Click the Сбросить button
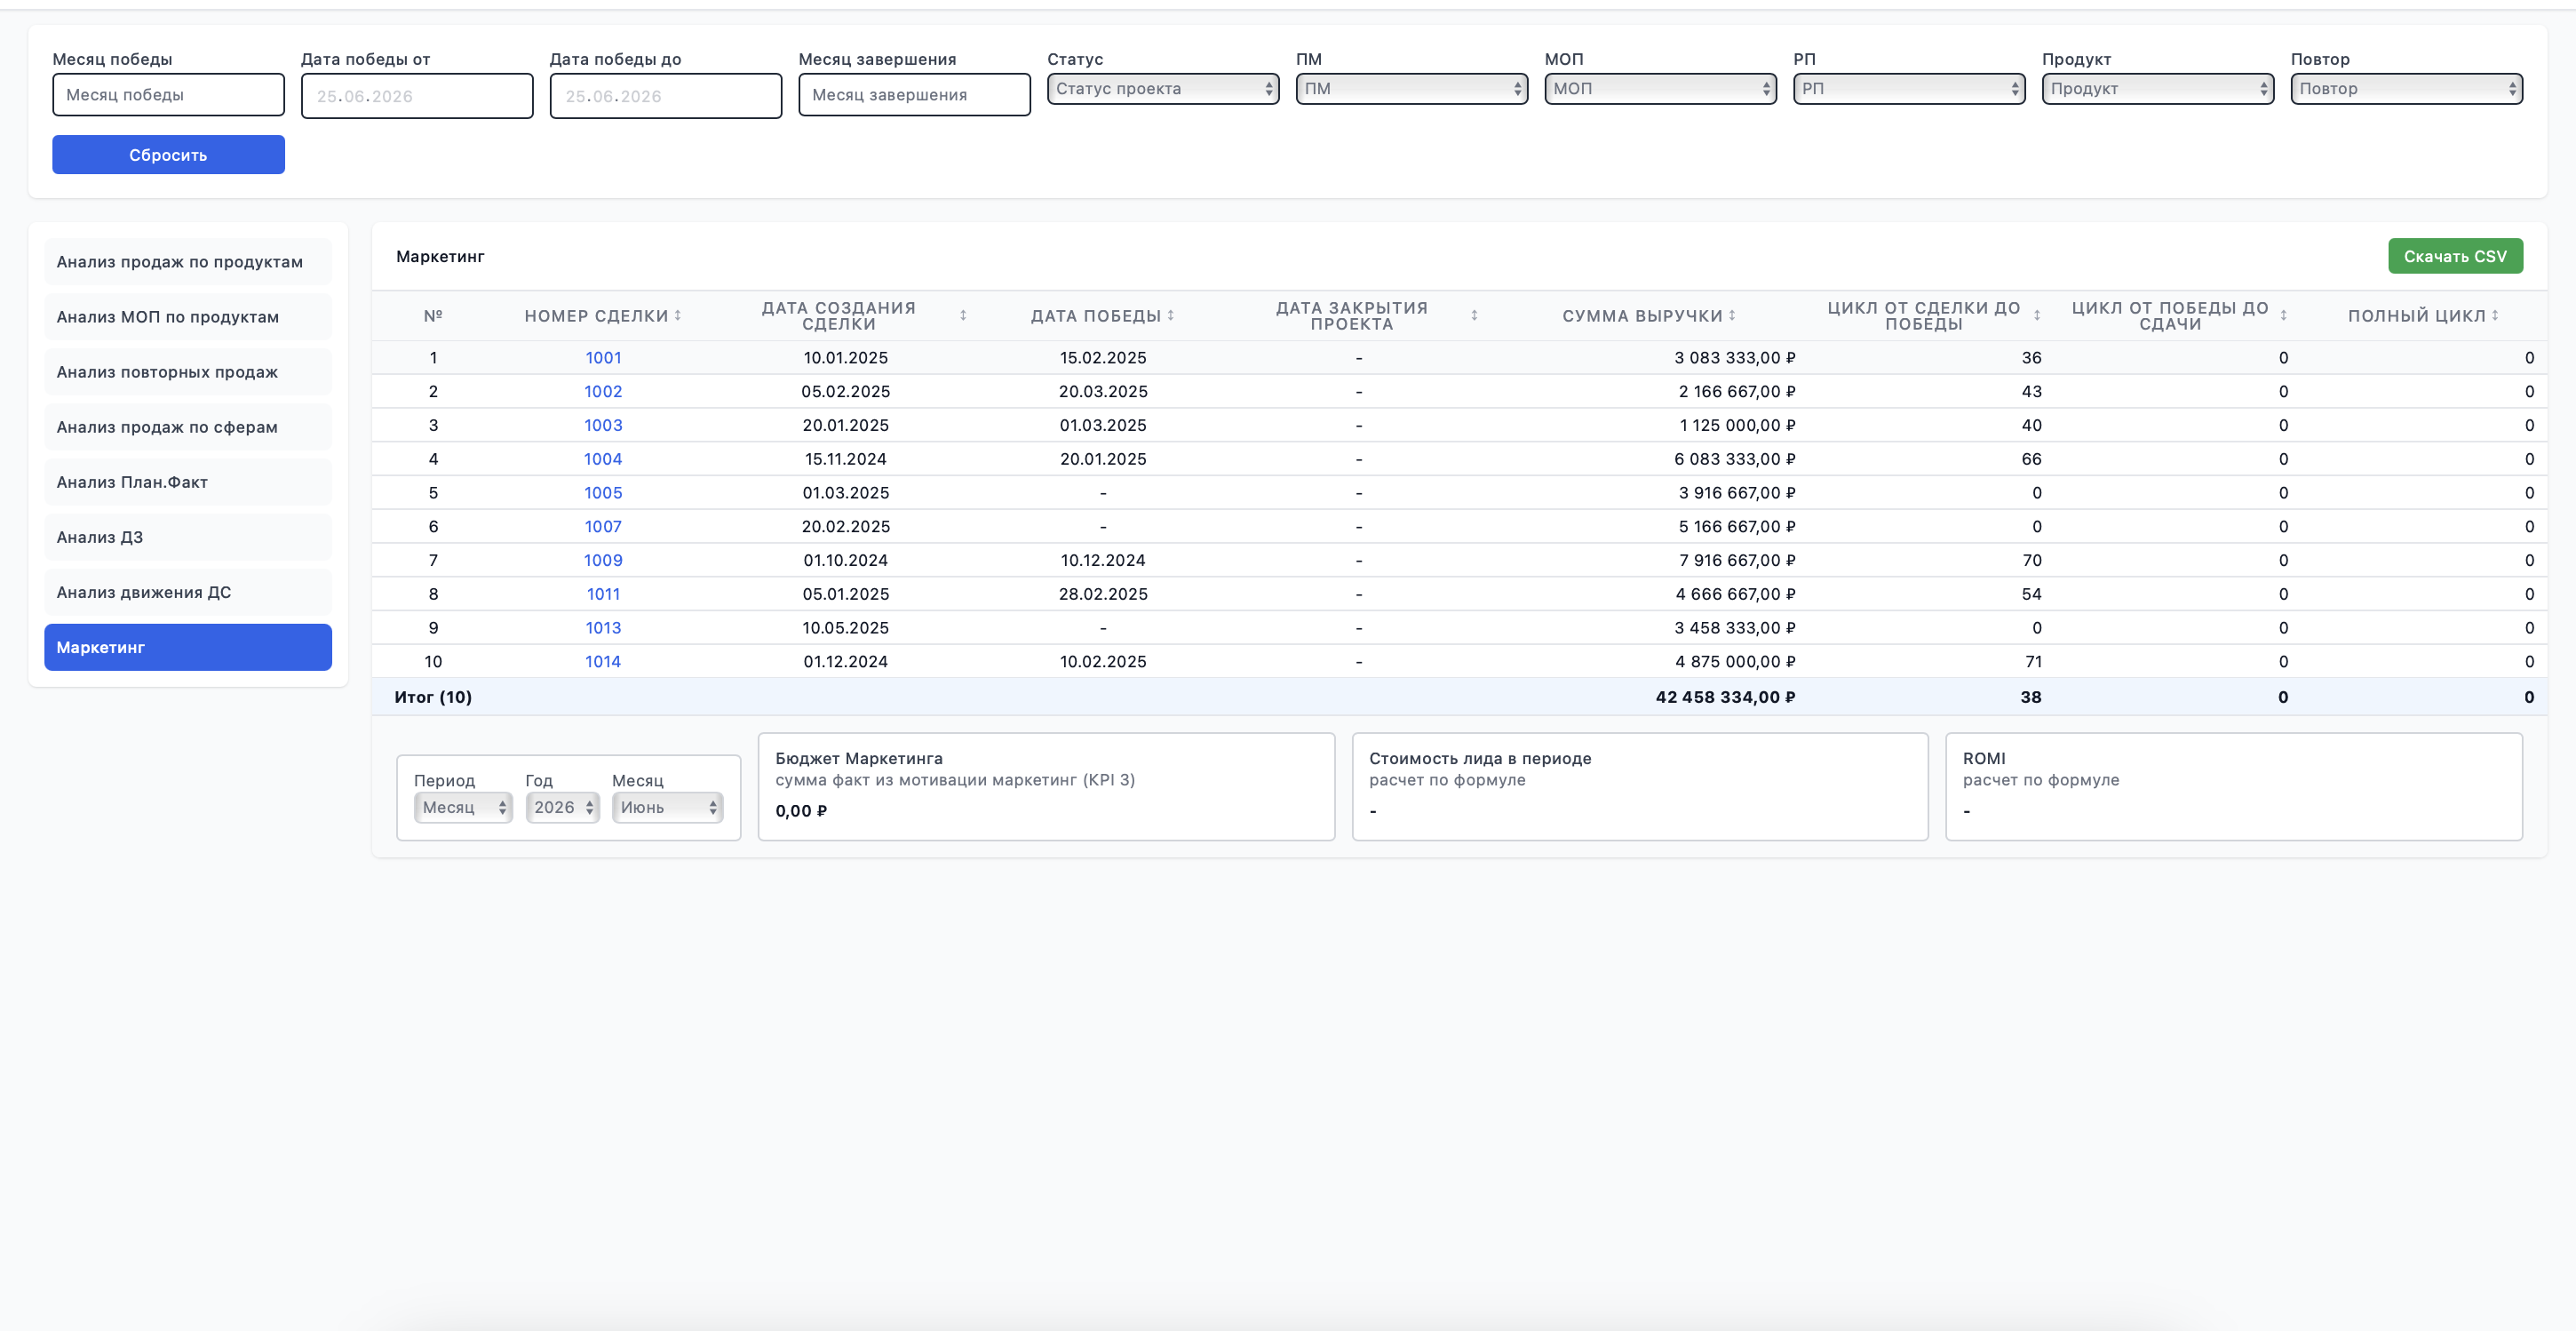 (168, 155)
